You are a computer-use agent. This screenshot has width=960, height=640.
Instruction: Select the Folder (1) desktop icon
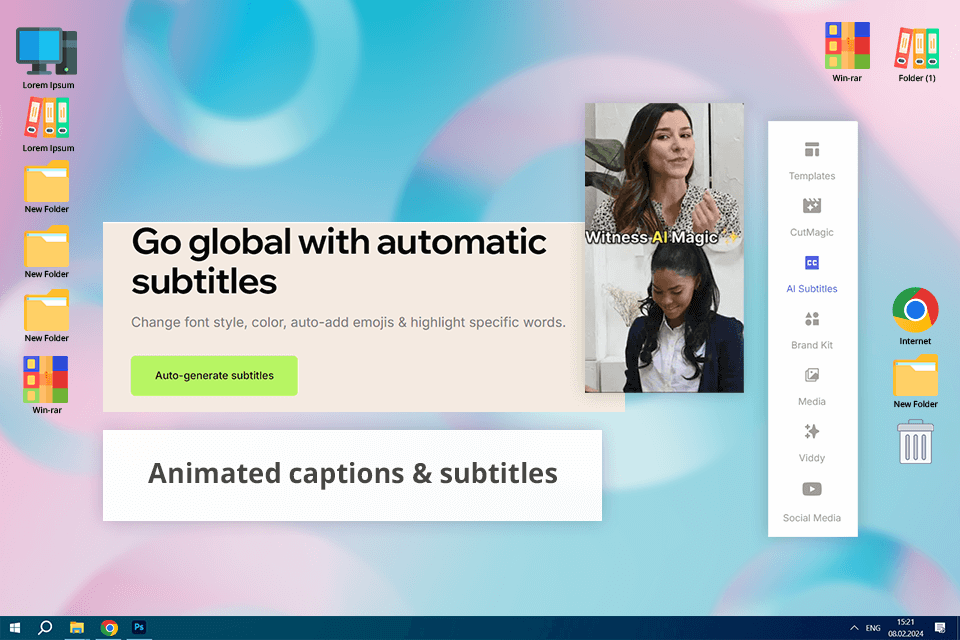click(x=917, y=48)
